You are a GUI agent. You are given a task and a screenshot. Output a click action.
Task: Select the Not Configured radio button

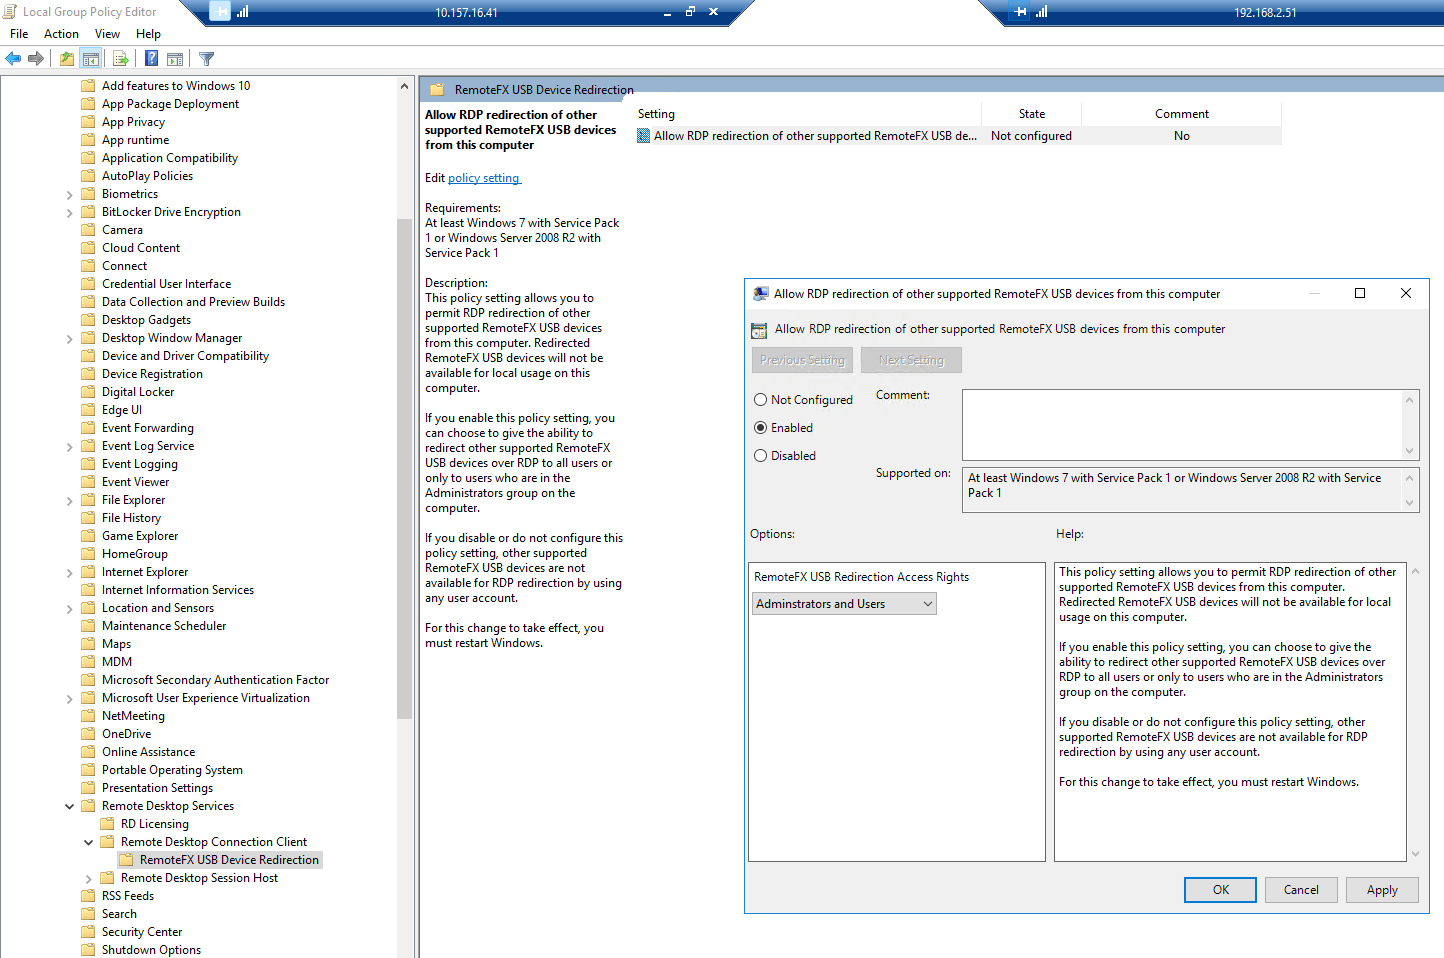(x=760, y=400)
